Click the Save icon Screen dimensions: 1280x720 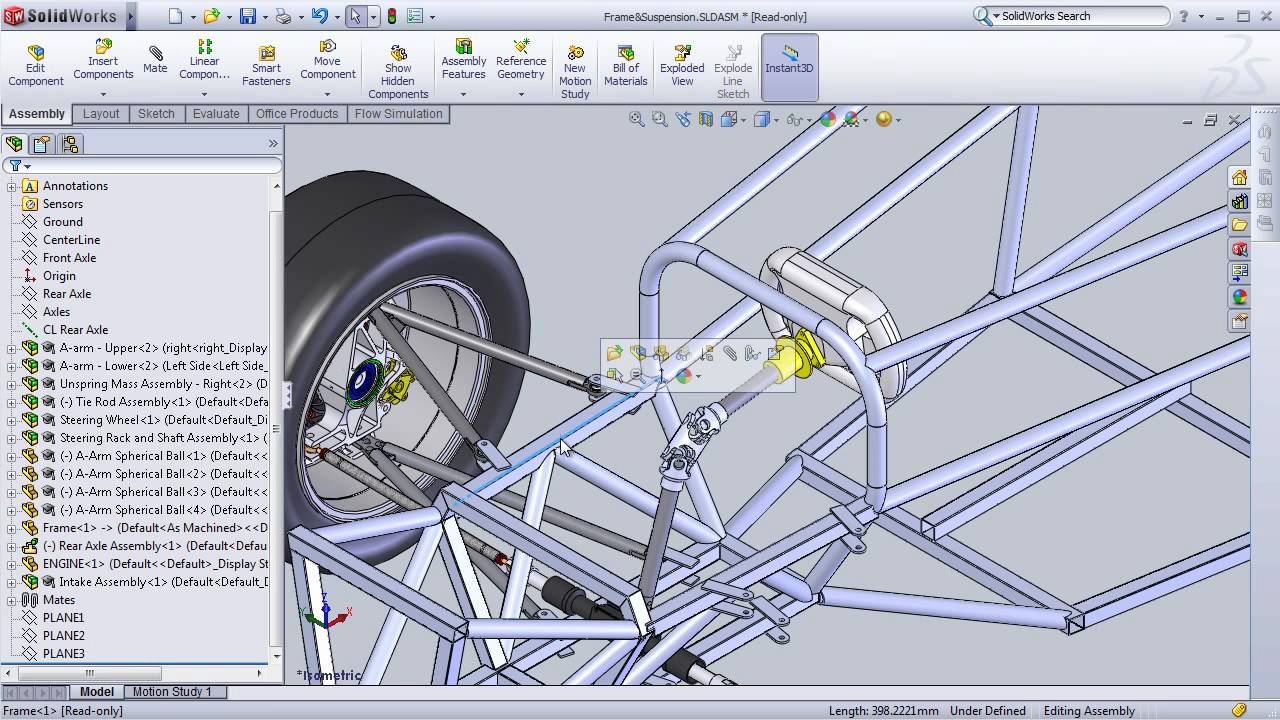point(247,16)
